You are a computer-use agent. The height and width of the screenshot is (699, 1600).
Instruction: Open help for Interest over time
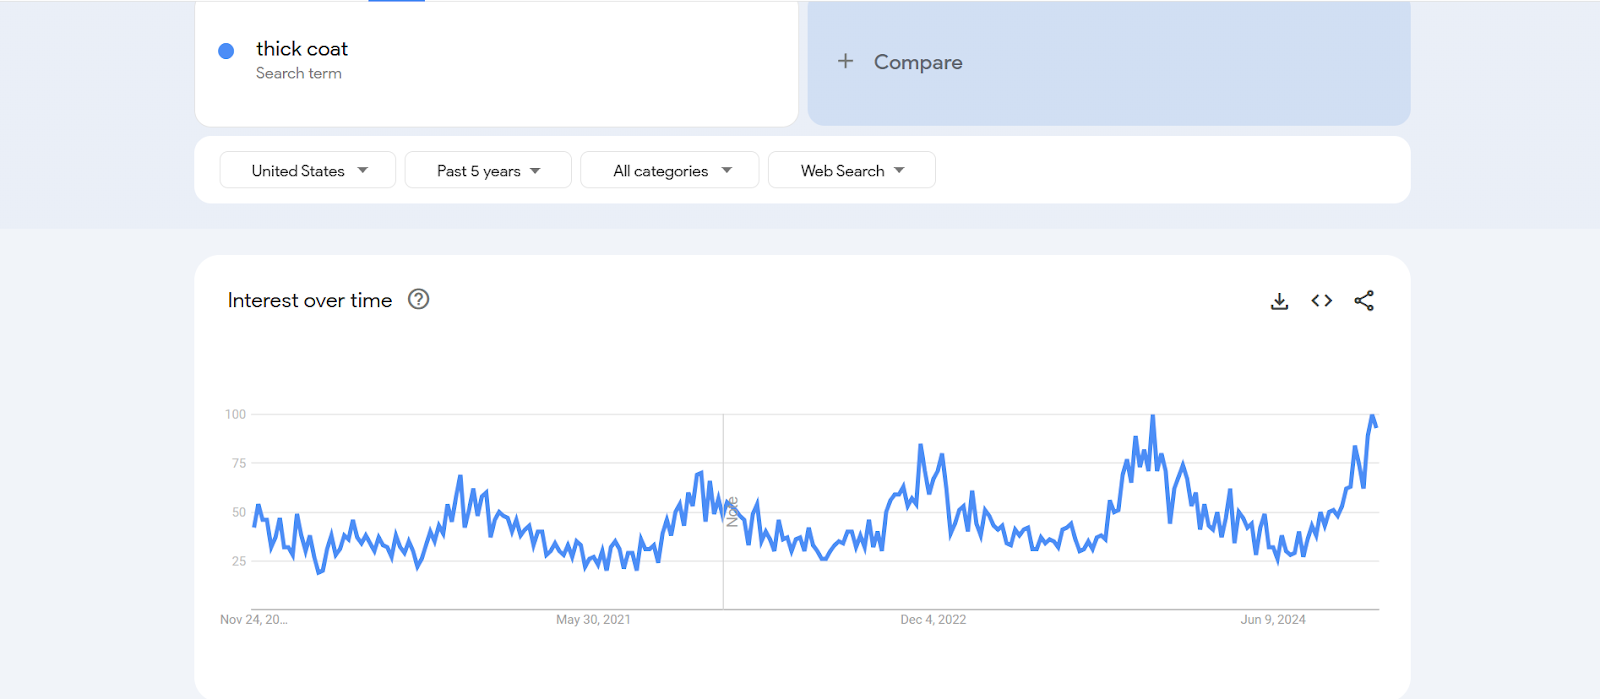[419, 299]
